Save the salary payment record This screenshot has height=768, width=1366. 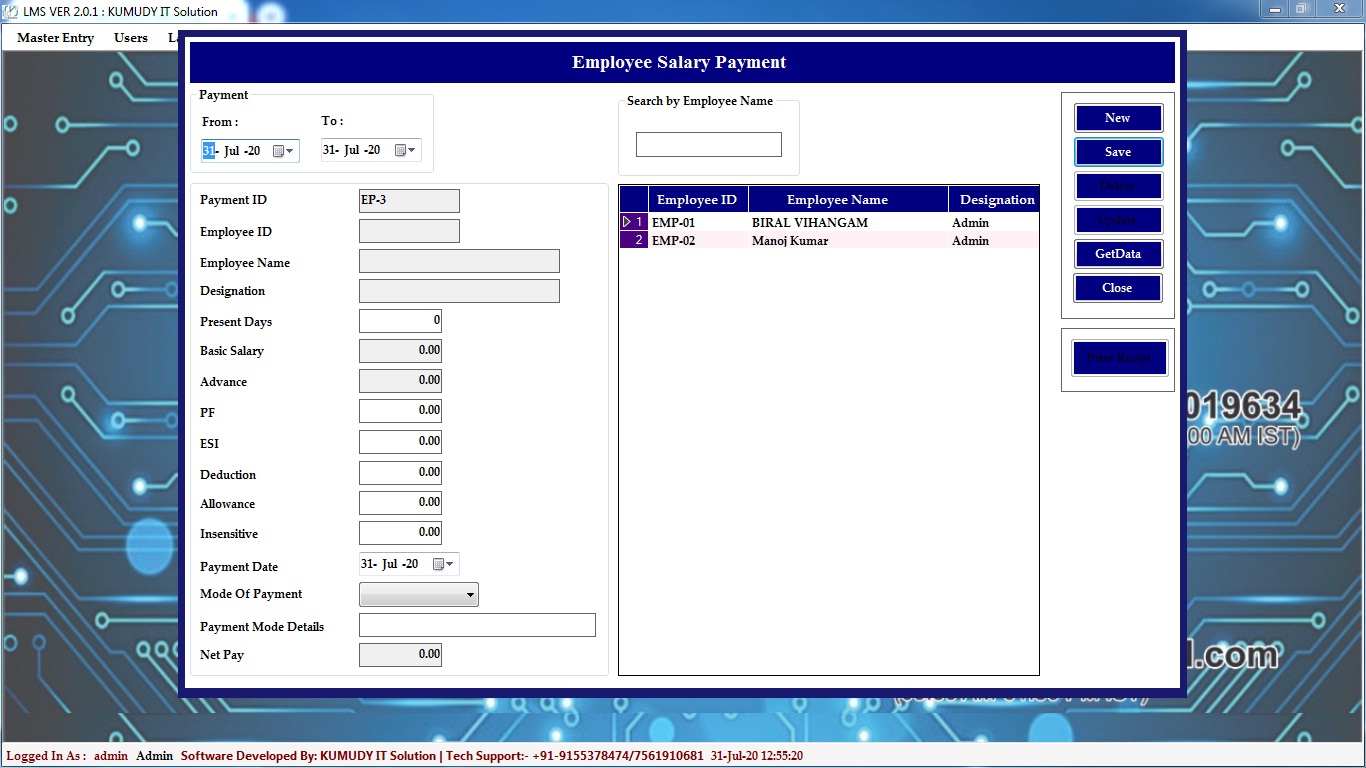click(1118, 152)
